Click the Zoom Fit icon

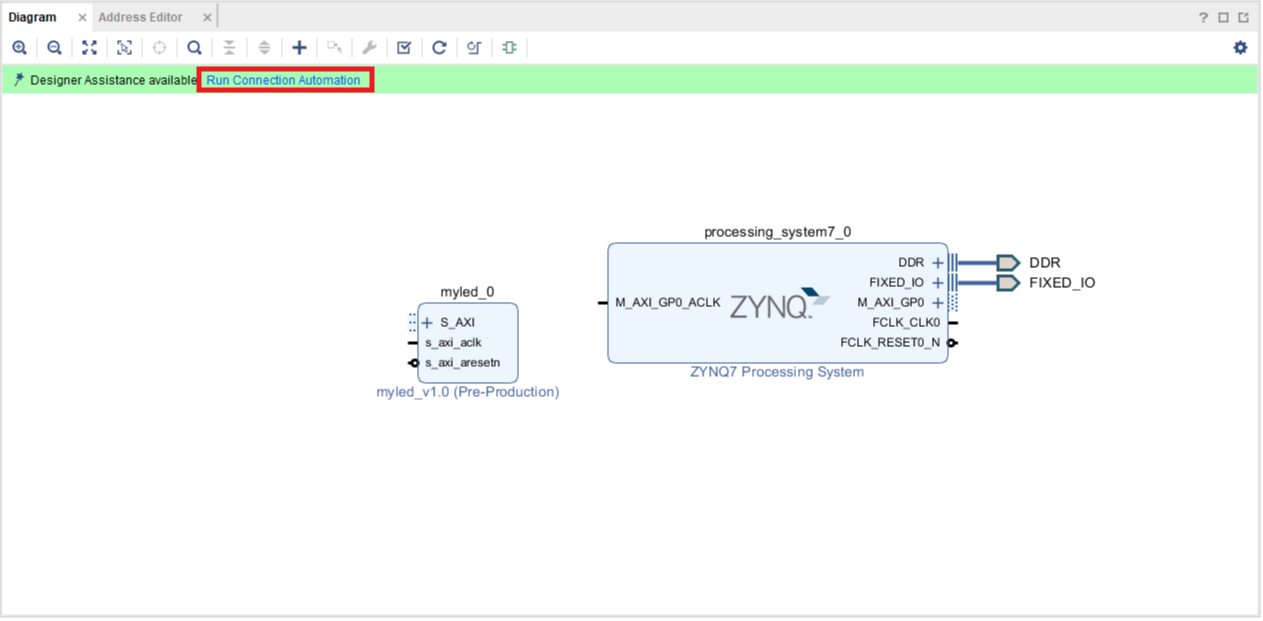[x=89, y=47]
